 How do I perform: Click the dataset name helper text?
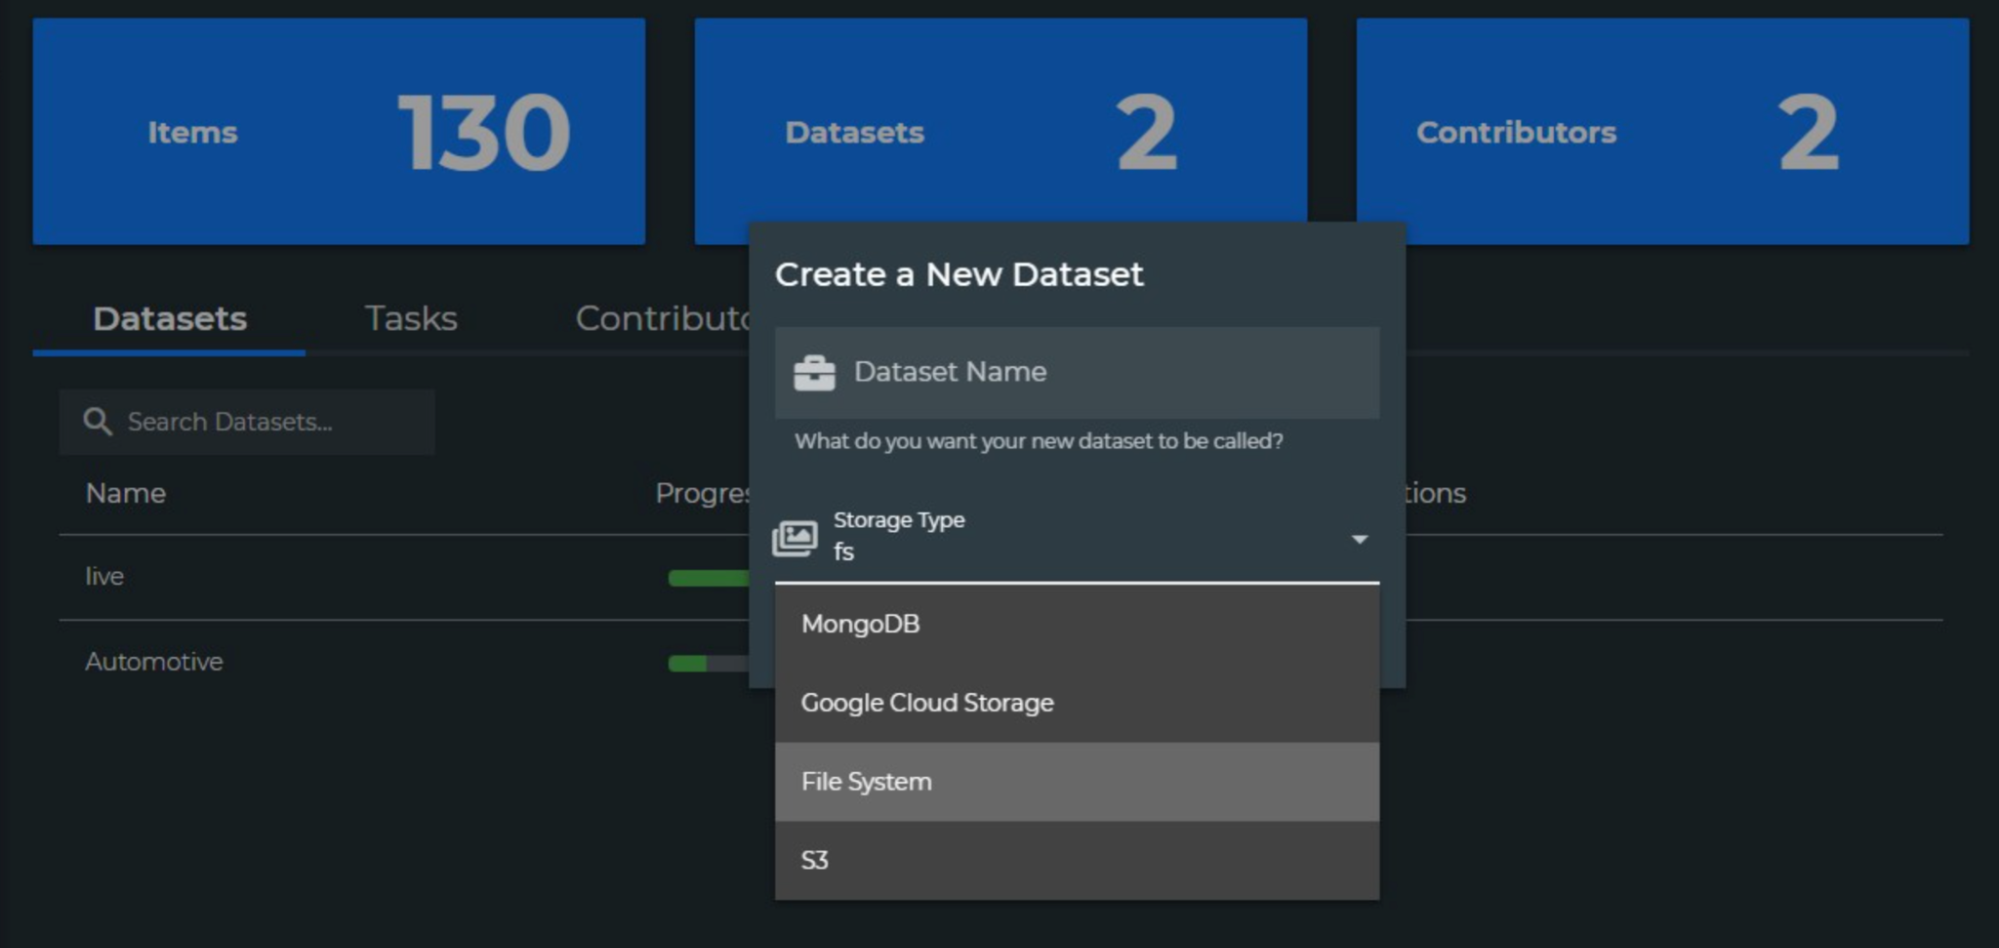pyautogui.click(x=1038, y=441)
